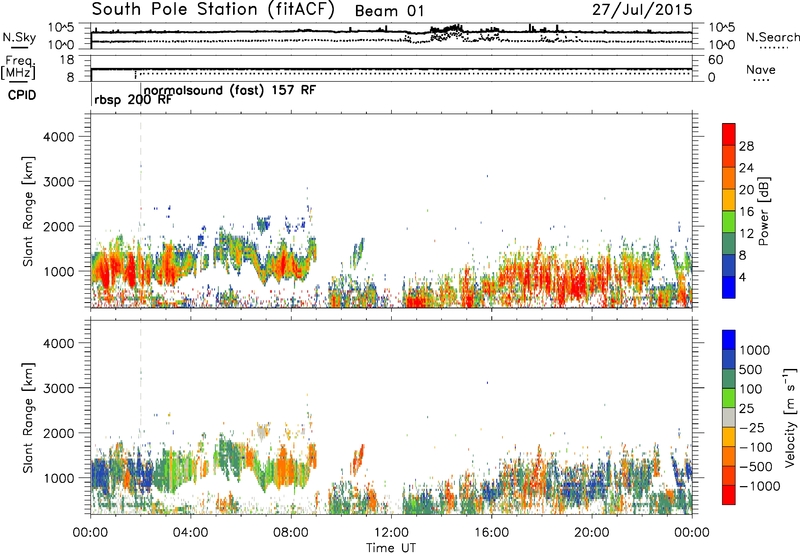Click the 'Time UT' axis label

tap(391, 548)
